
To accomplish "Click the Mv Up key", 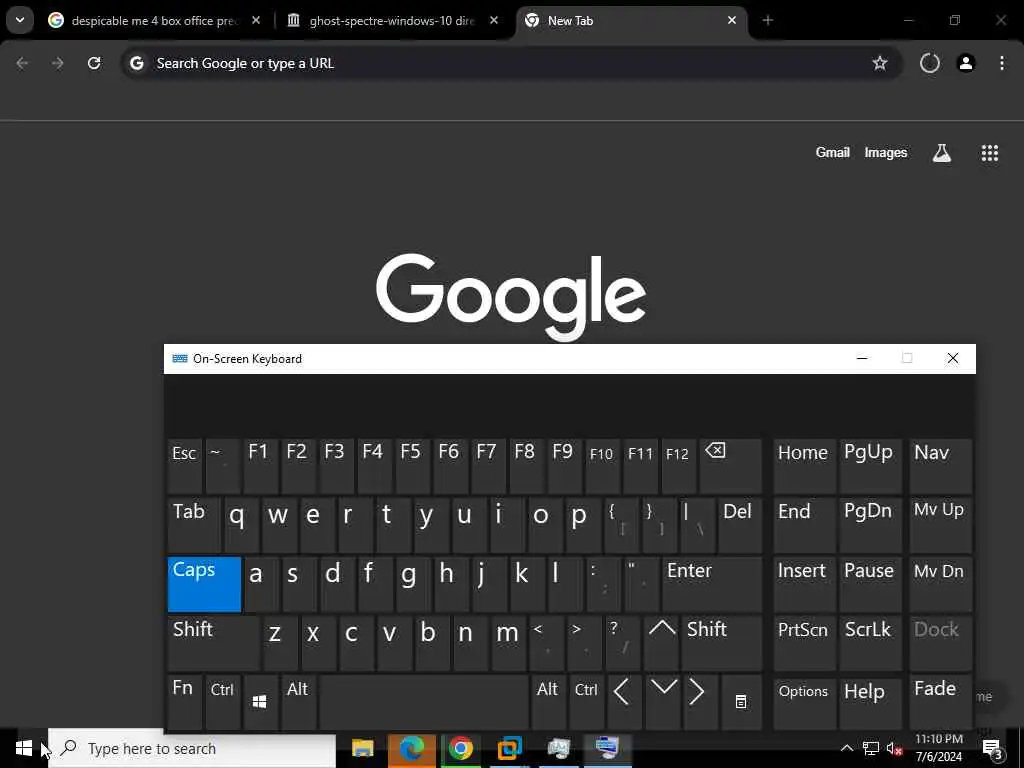I will (940, 525).
